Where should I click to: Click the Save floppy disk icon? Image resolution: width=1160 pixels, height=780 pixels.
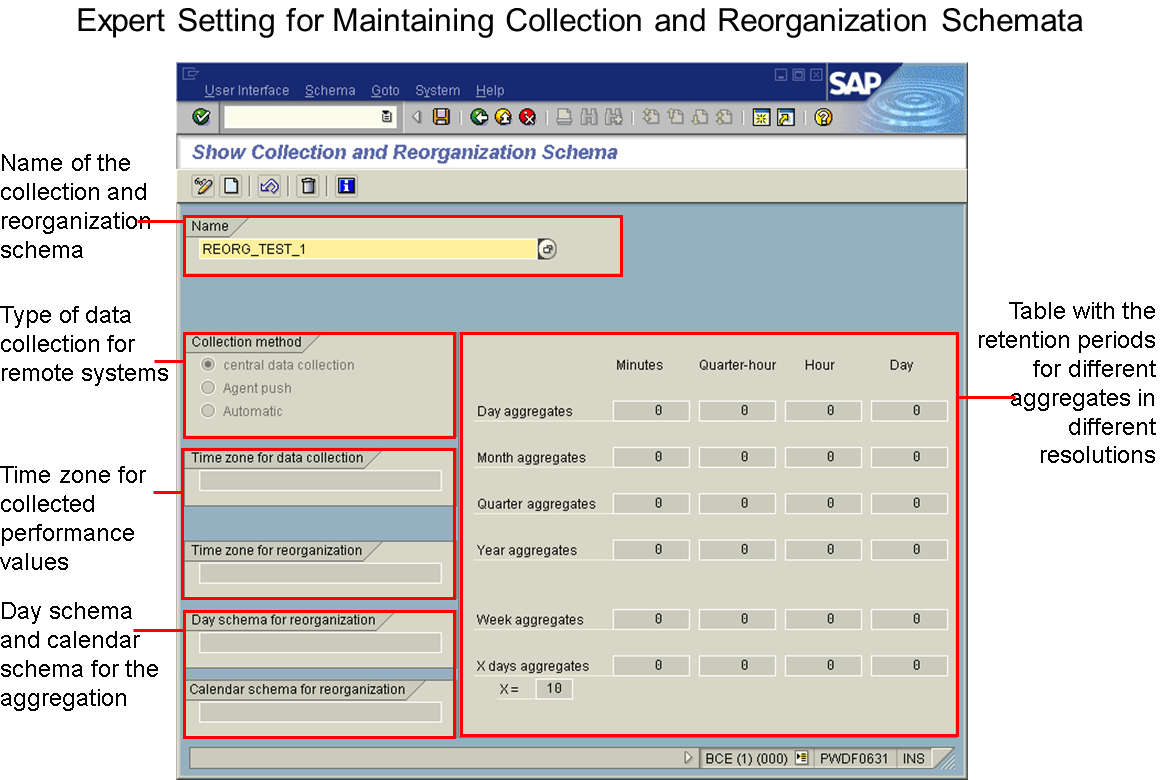click(441, 118)
